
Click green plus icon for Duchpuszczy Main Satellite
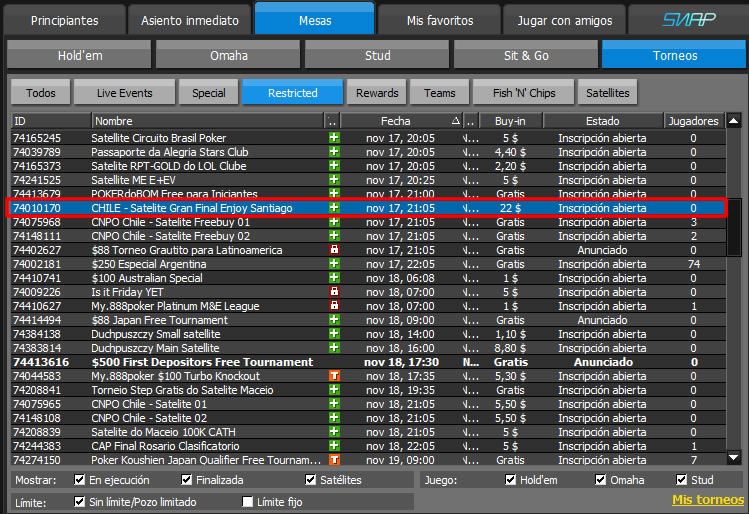click(334, 348)
